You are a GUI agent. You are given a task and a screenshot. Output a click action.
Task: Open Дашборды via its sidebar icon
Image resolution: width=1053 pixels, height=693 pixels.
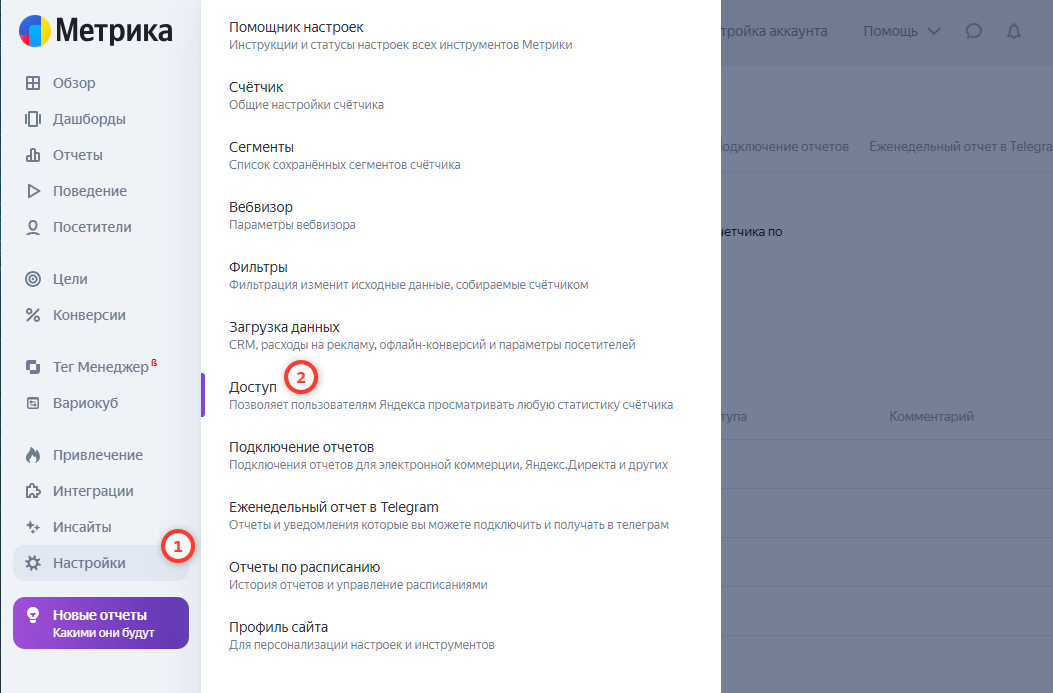point(33,119)
